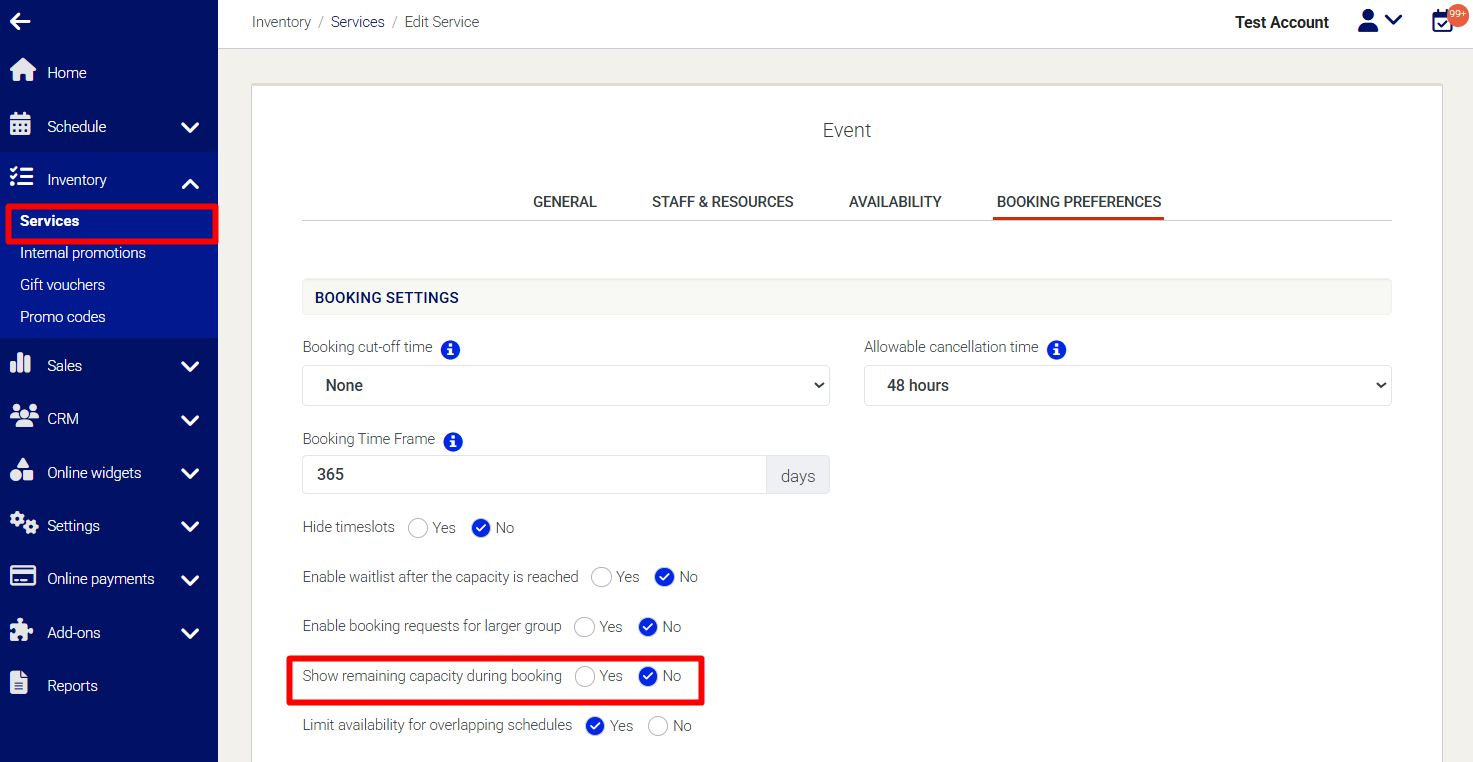1473x762 pixels.
Task: Click info icon beside Allowable cancellation time
Action: pyautogui.click(x=1056, y=350)
